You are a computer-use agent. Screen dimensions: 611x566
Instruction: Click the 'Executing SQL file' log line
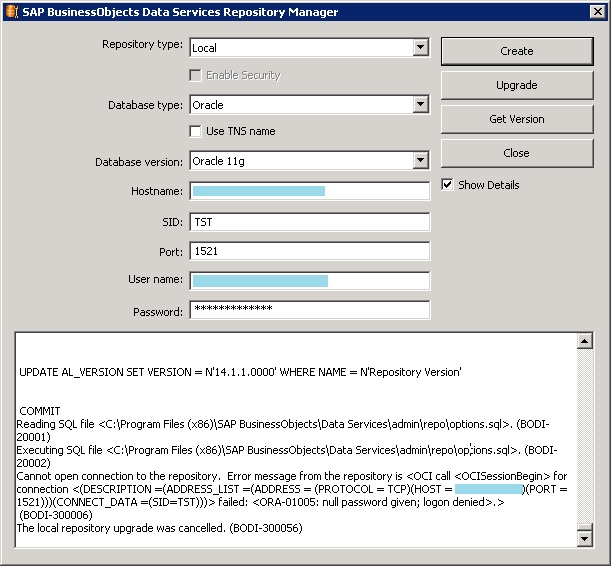click(x=287, y=457)
